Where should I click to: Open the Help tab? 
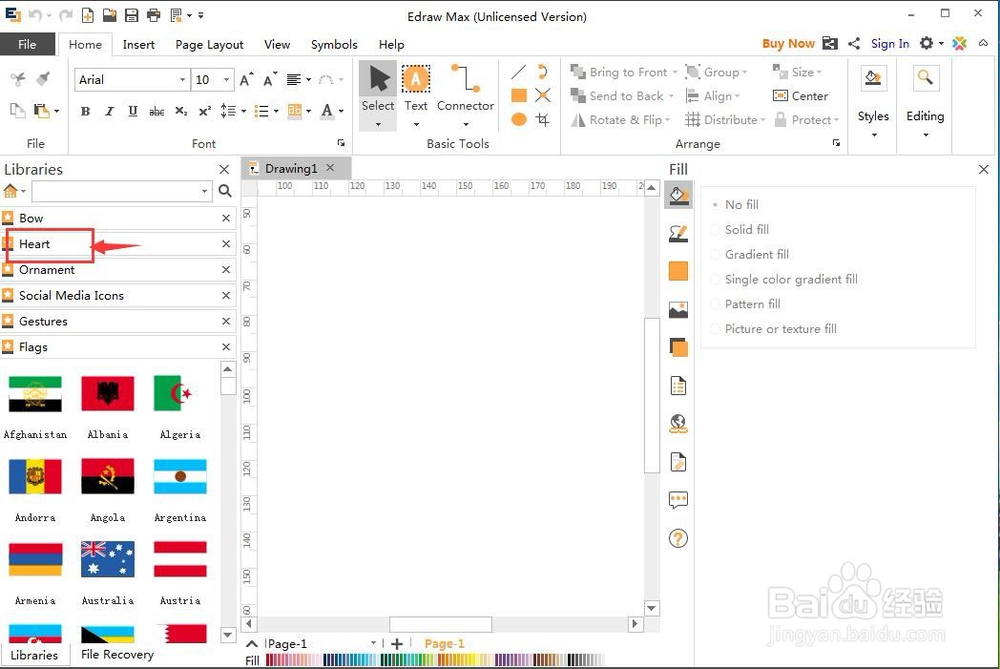tap(392, 45)
